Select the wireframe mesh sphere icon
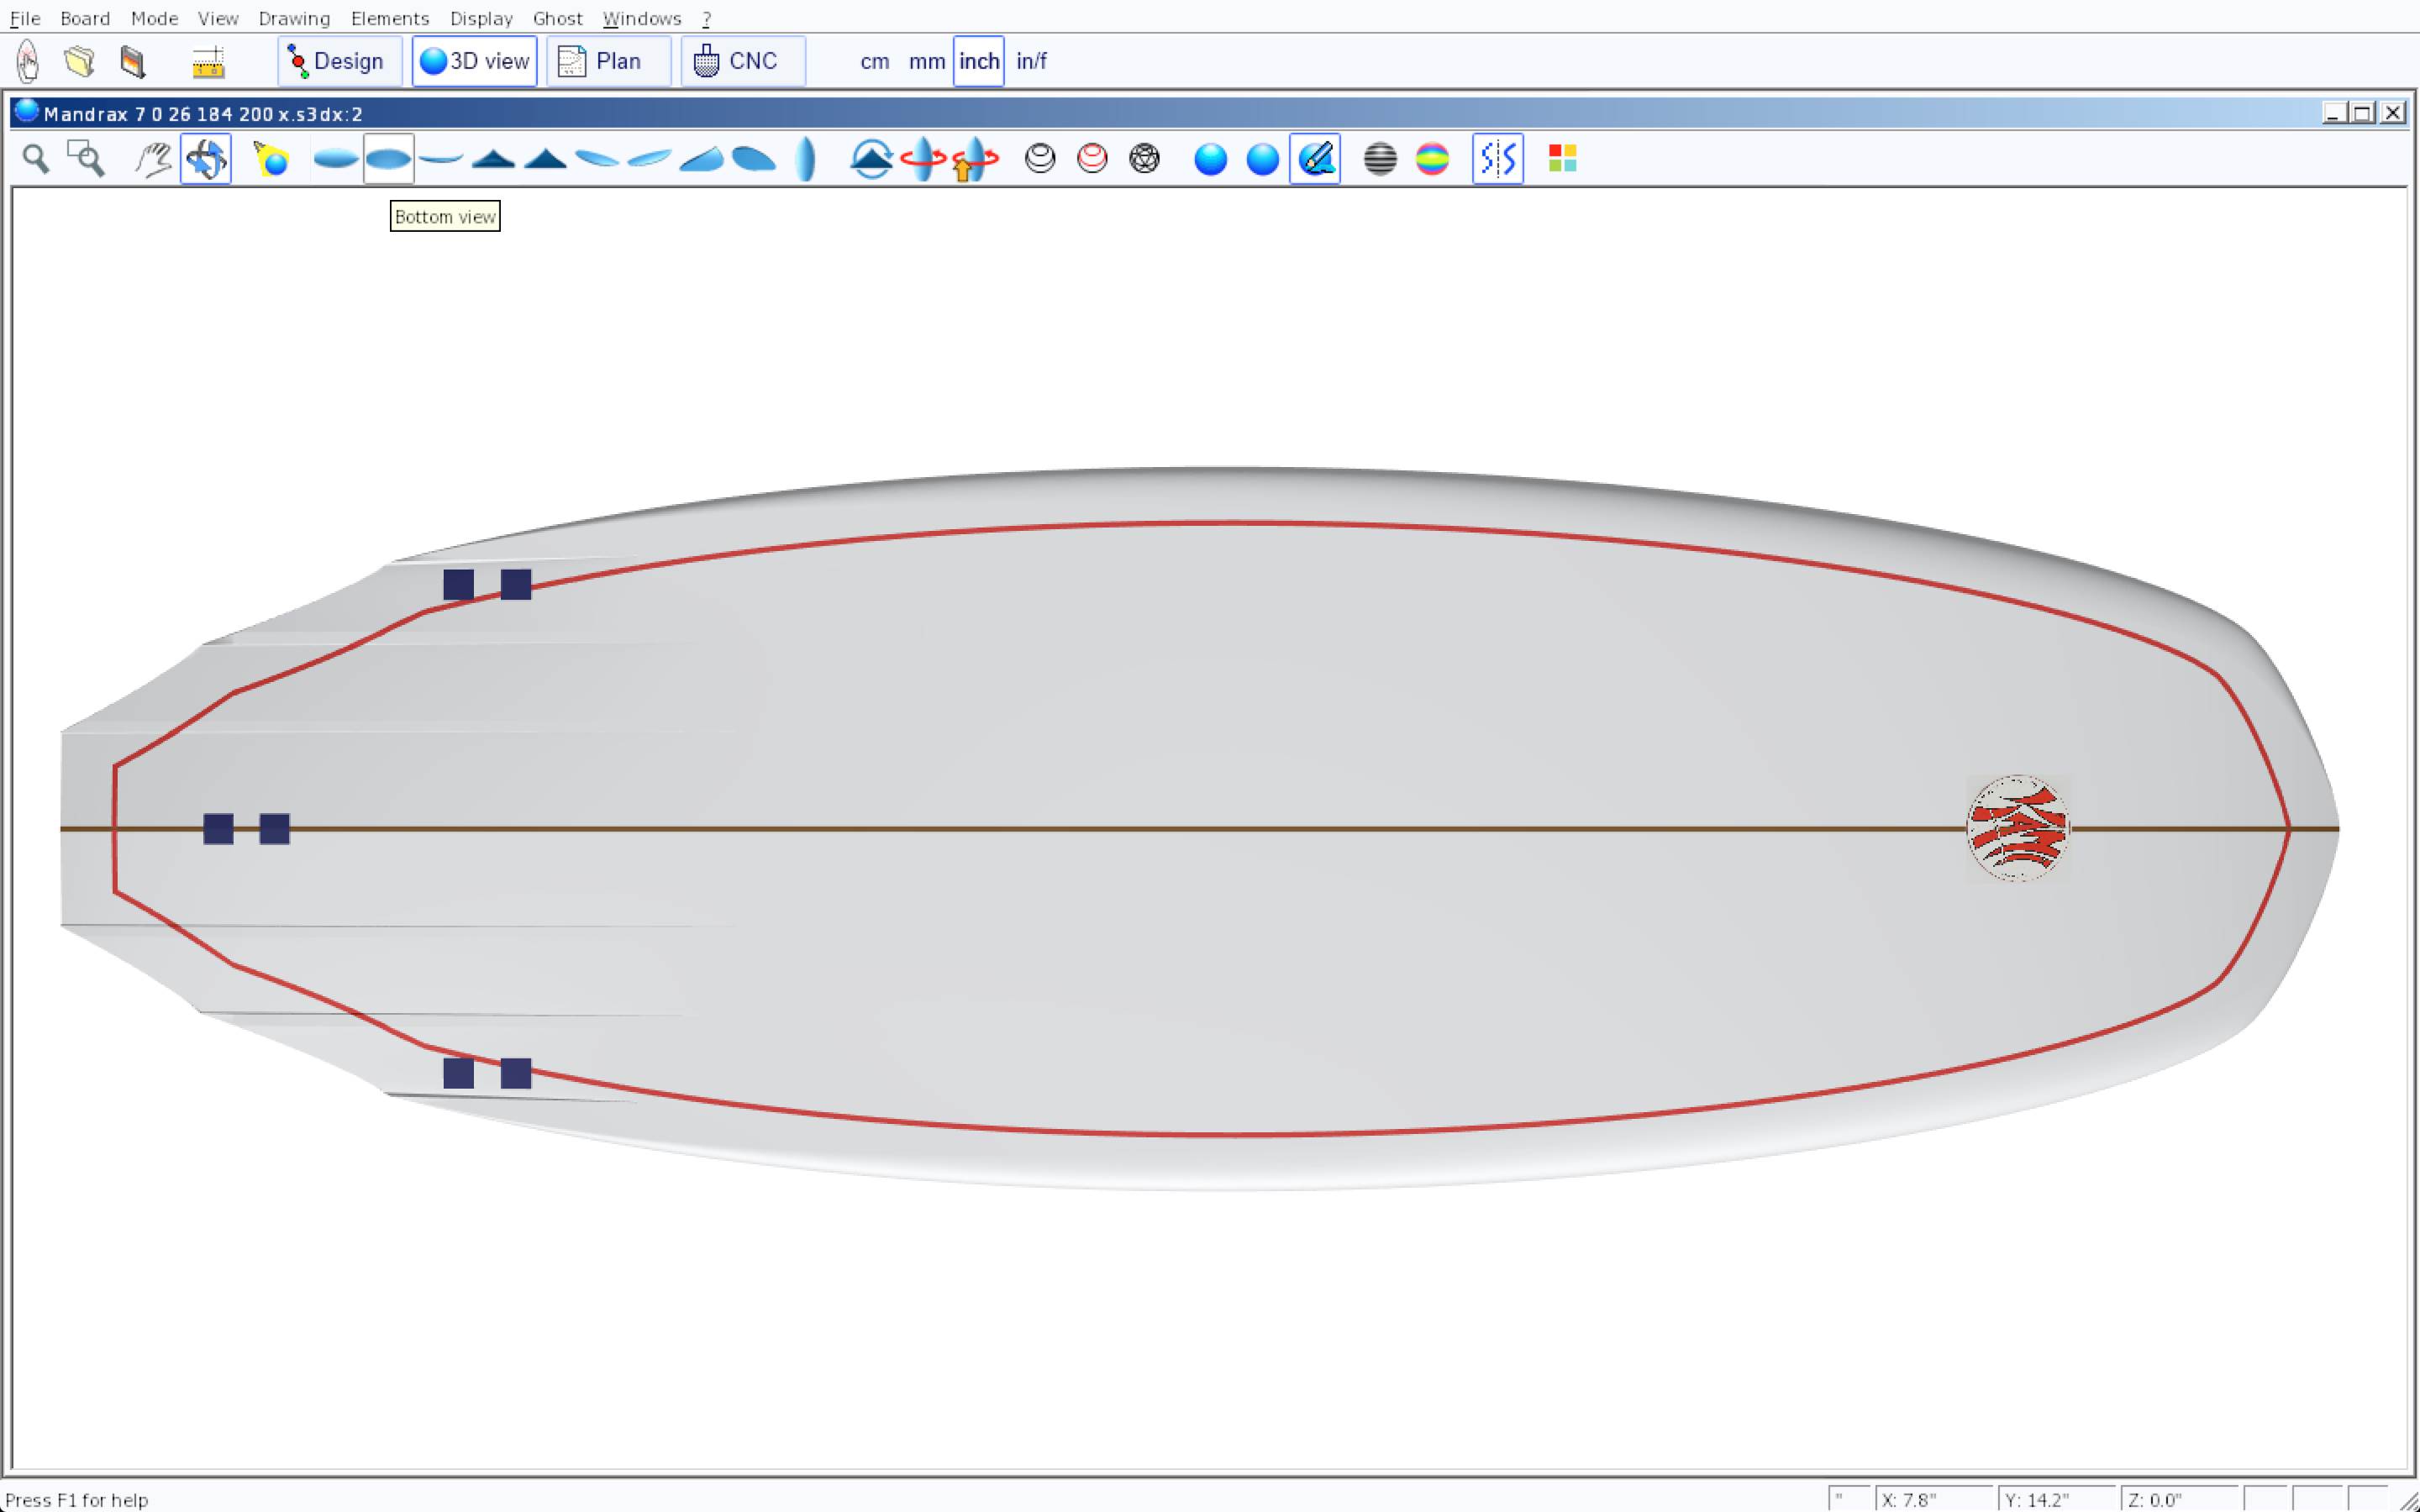 point(1144,159)
